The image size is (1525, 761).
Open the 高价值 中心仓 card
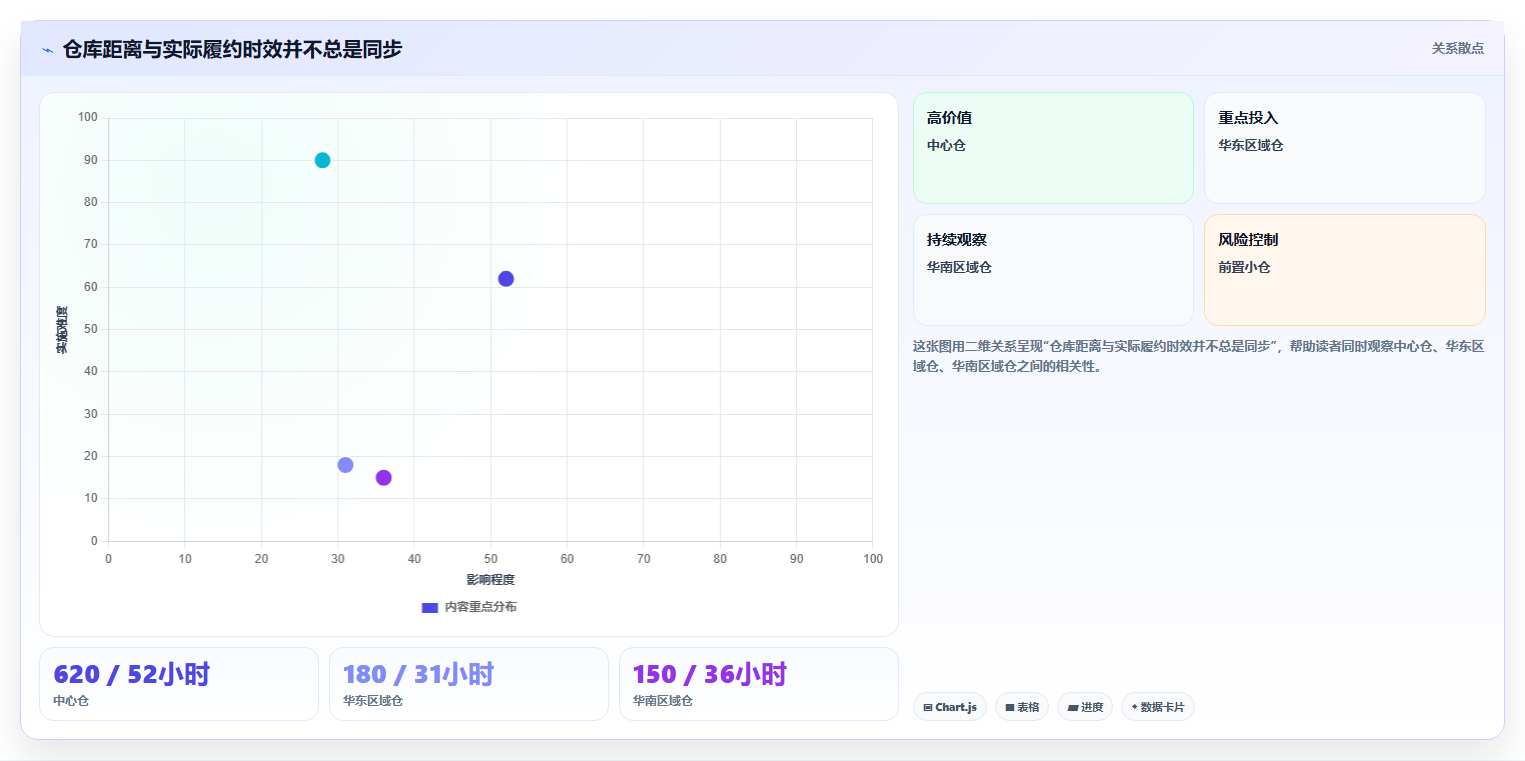coord(1053,148)
